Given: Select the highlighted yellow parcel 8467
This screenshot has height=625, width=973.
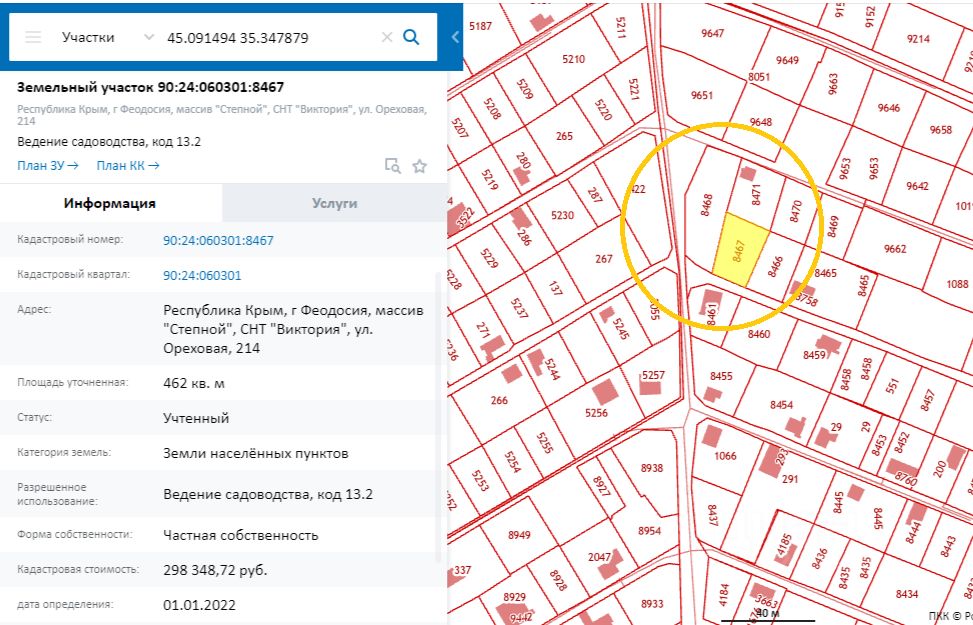Looking at the screenshot, I should coord(740,250).
